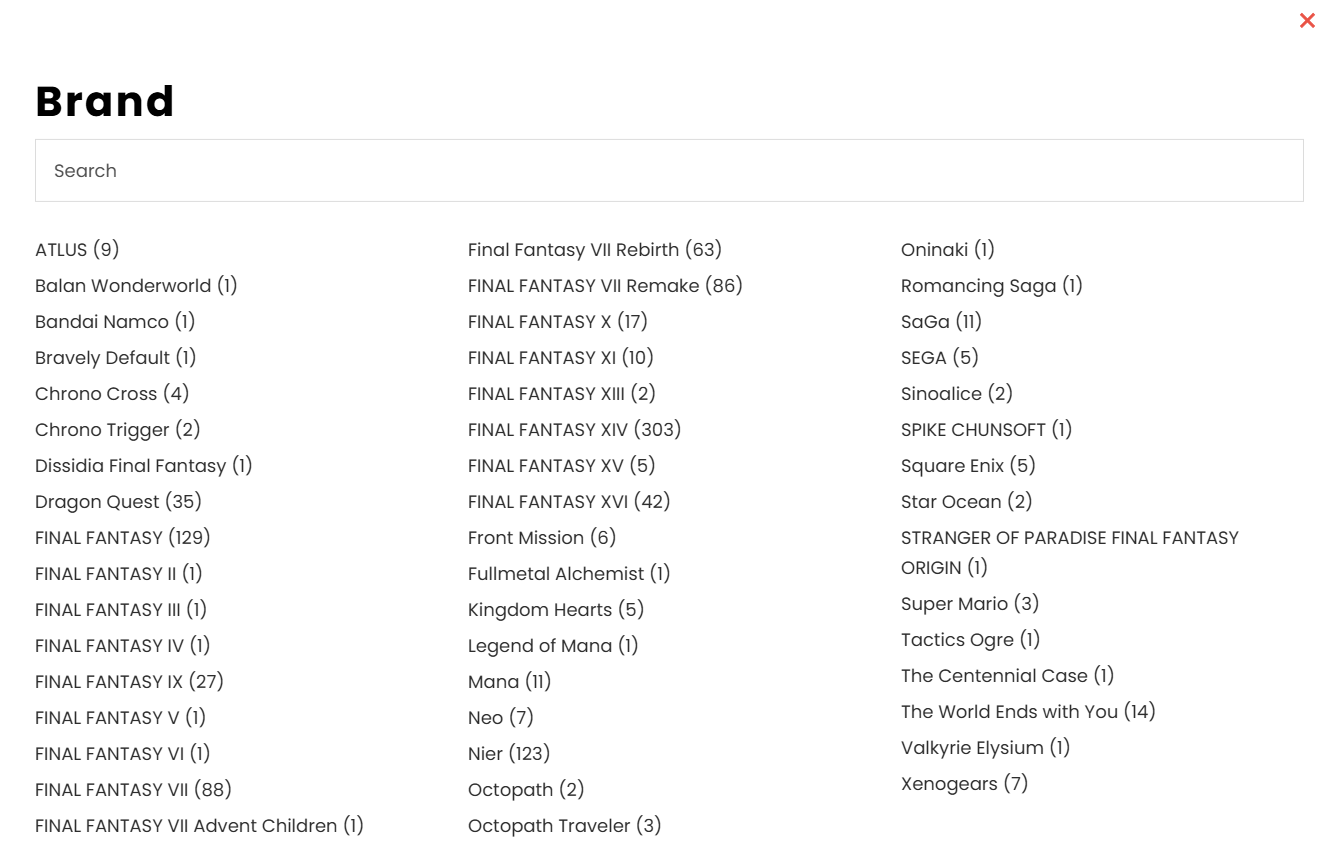Select FINAL FANTASY VII Advent Children
This screenshot has width=1338, height=865.
[199, 826]
